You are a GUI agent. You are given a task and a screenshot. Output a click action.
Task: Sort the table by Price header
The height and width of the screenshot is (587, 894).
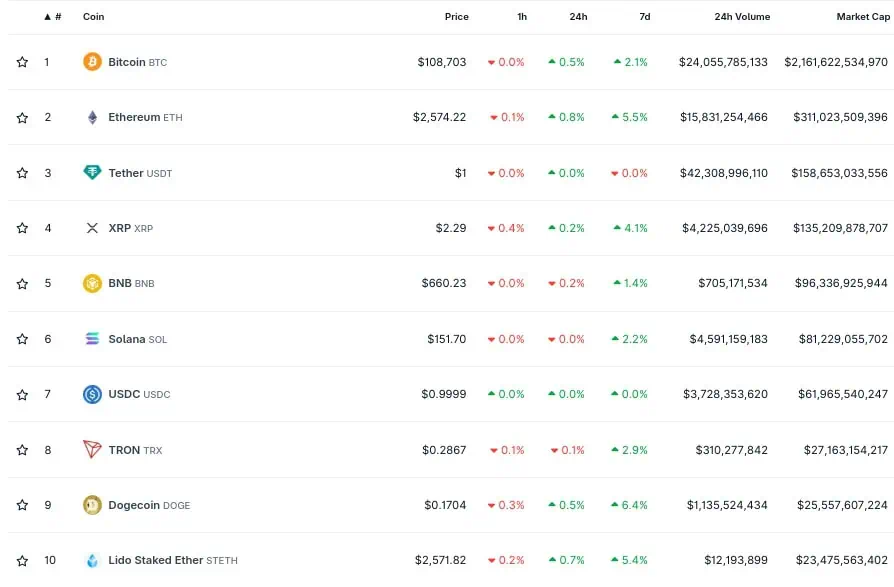[456, 17]
